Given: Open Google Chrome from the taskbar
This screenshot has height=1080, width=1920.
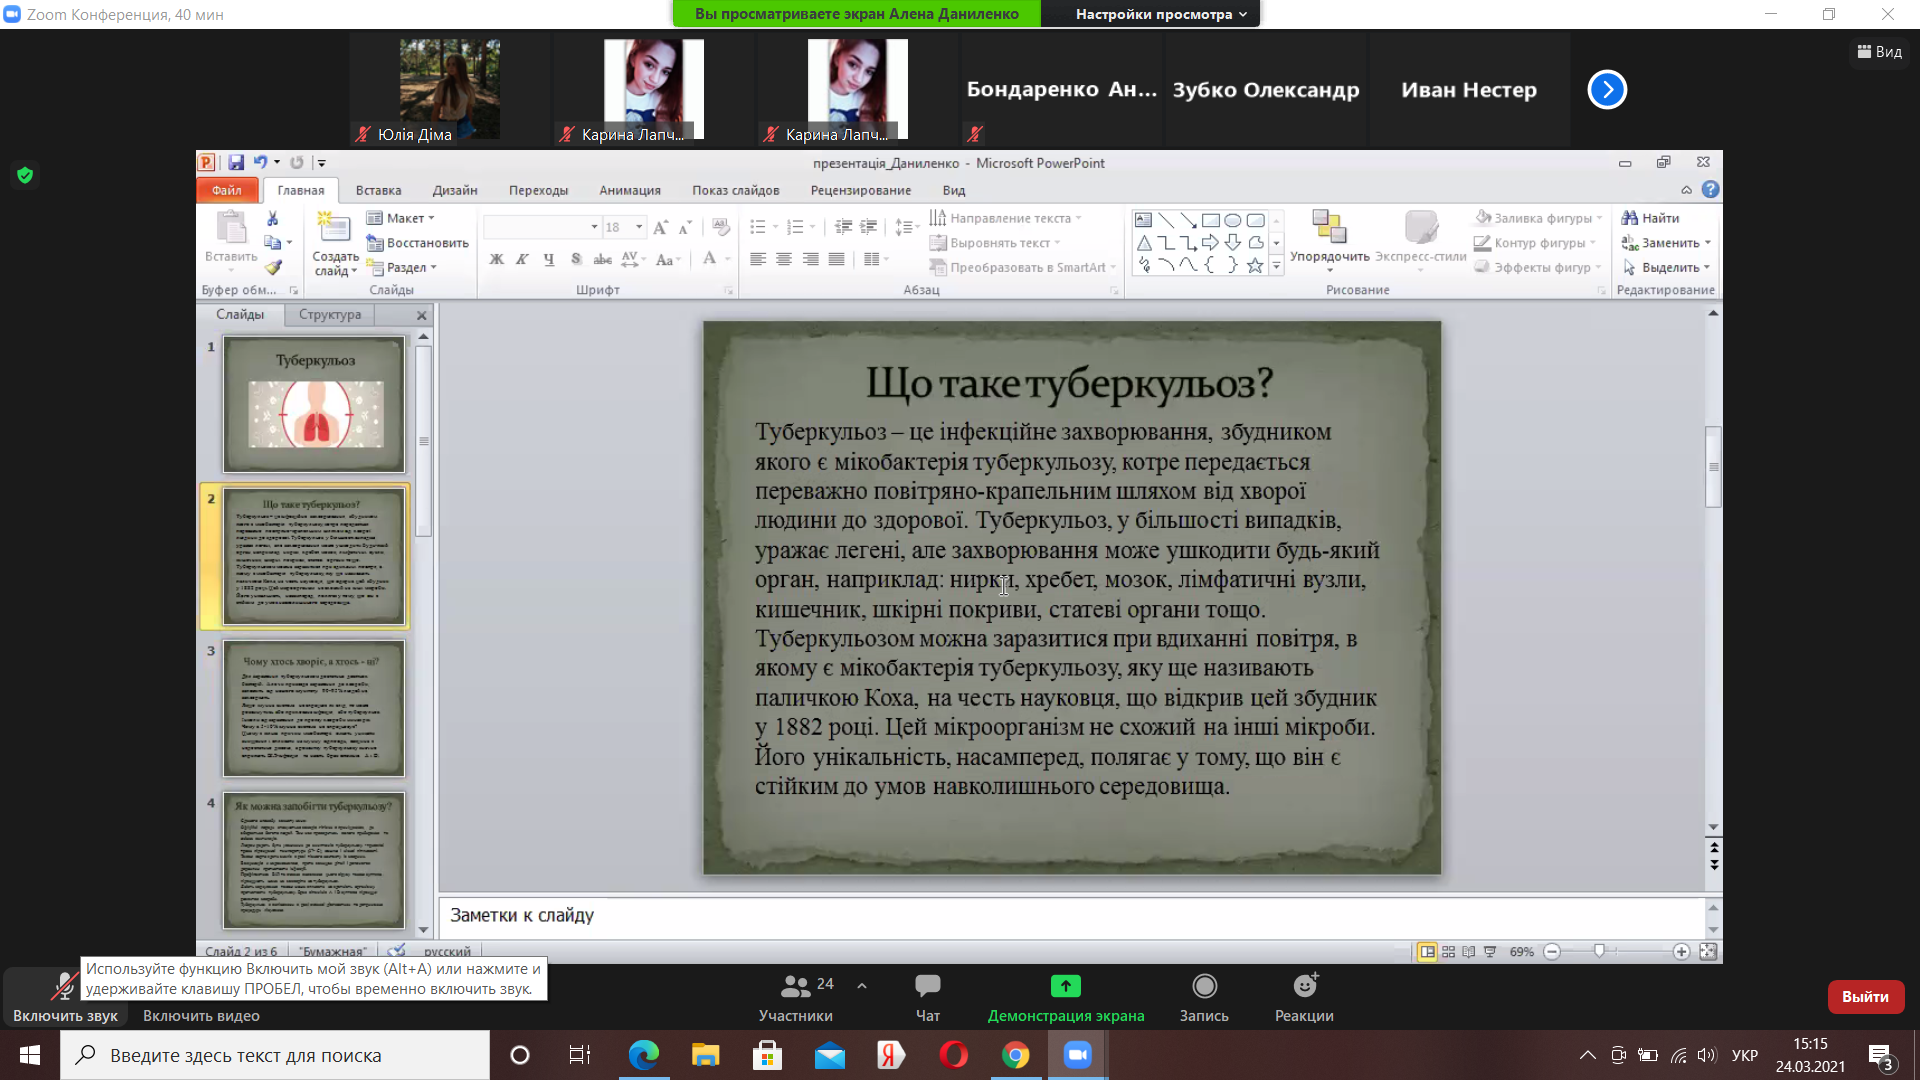Looking at the screenshot, I should tap(1015, 1055).
